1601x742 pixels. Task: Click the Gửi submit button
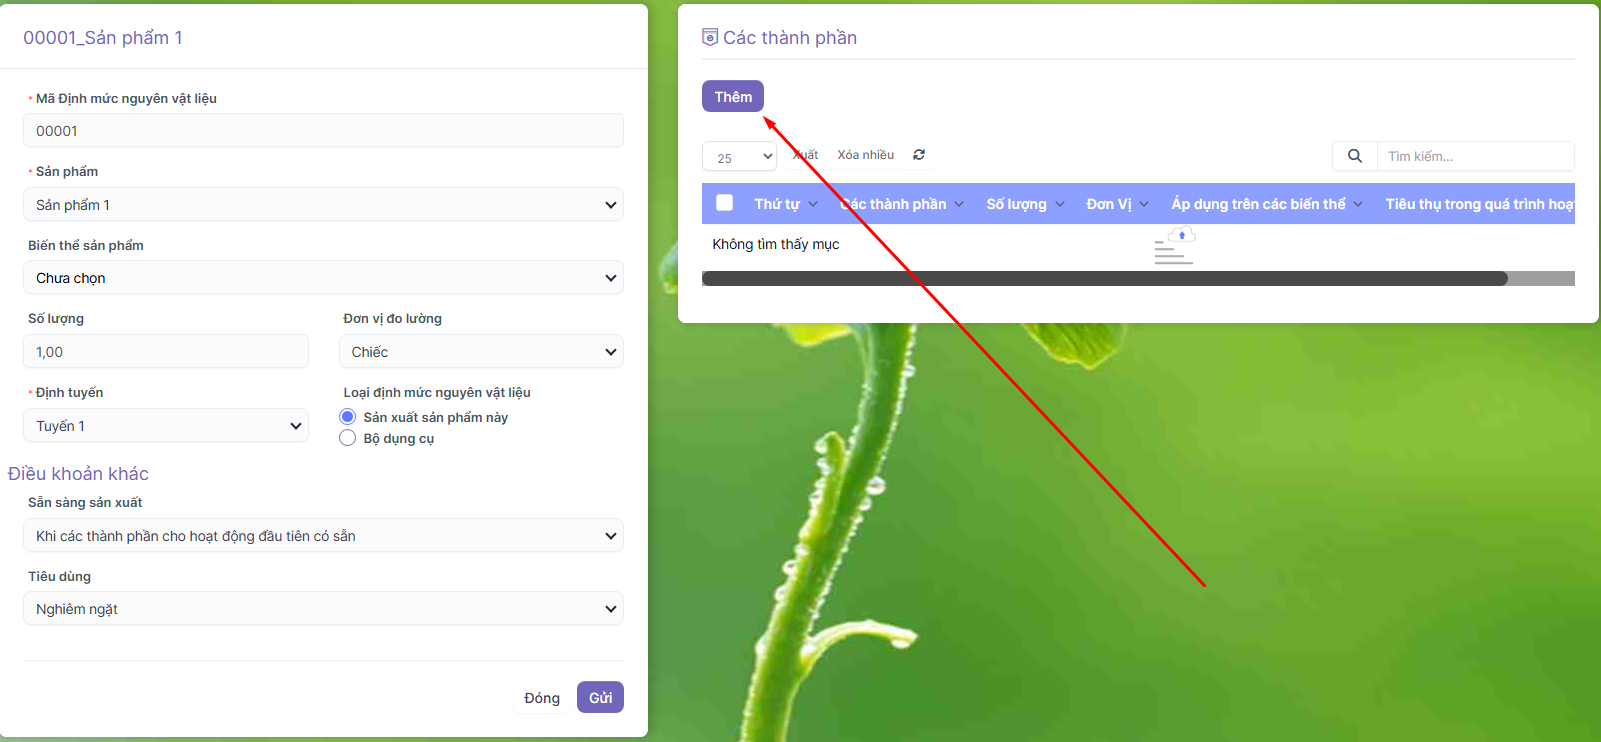(600, 698)
